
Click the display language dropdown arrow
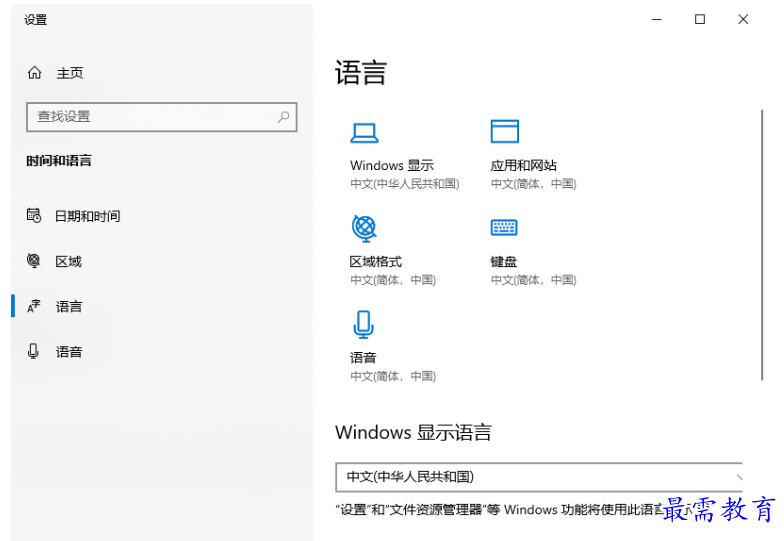[738, 477]
